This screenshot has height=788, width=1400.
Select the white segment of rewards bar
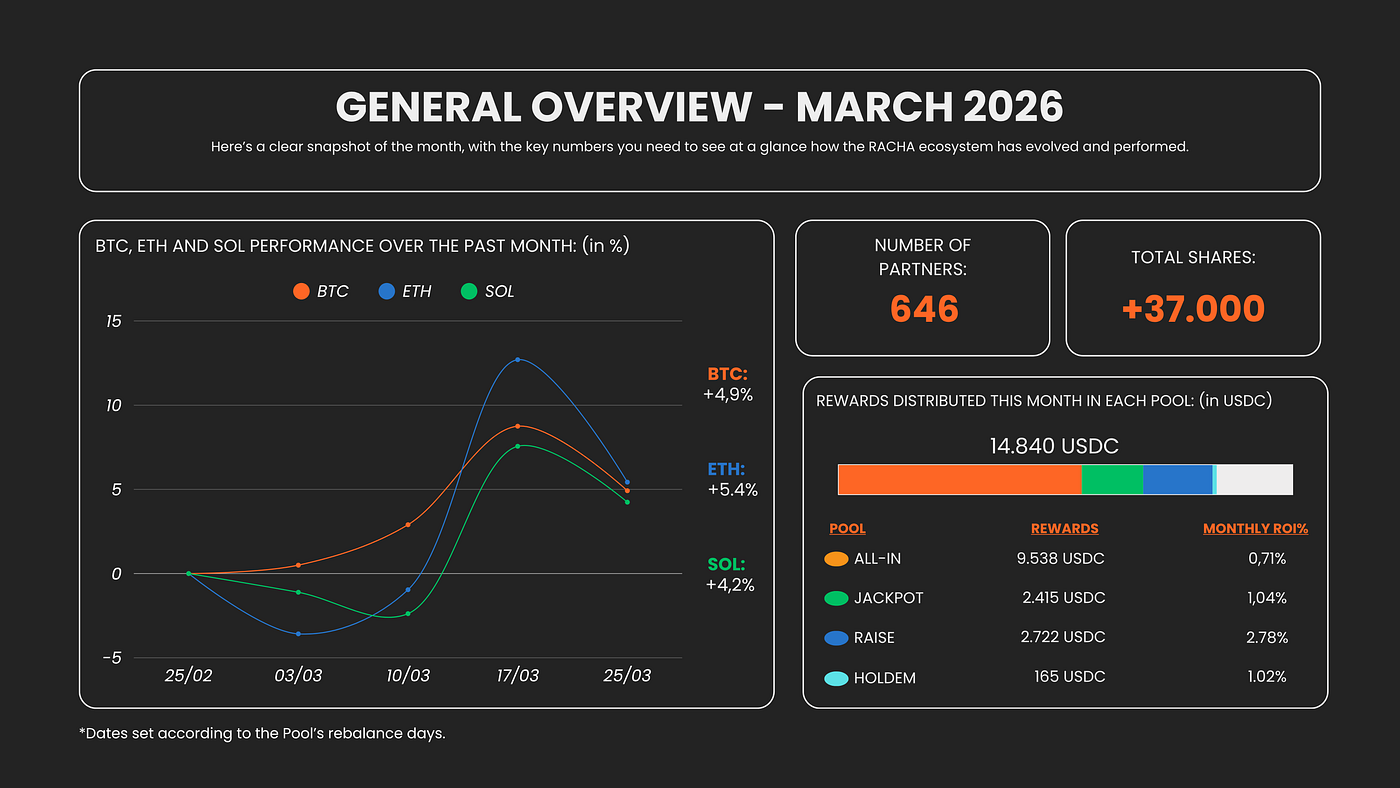click(x=1254, y=480)
